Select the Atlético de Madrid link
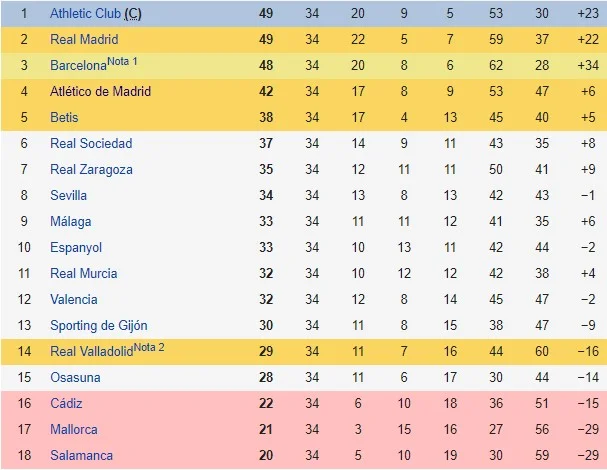607x470 pixels. coord(100,92)
